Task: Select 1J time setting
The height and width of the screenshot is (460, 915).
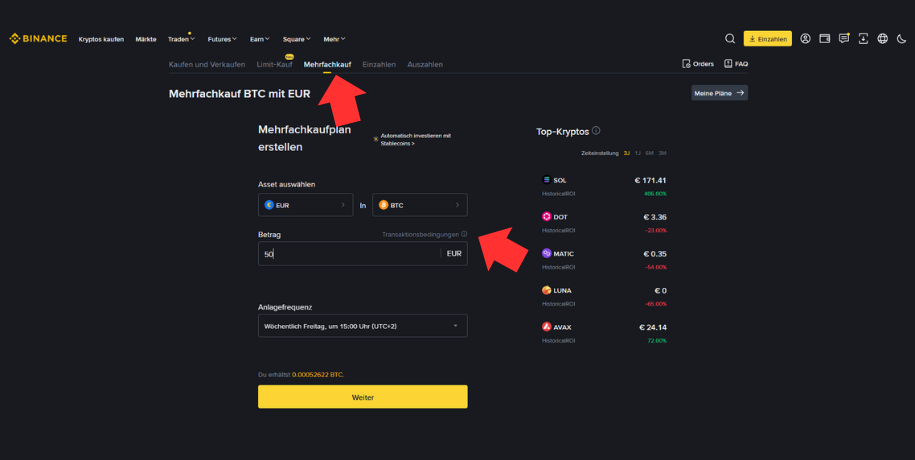Action: click(x=637, y=153)
